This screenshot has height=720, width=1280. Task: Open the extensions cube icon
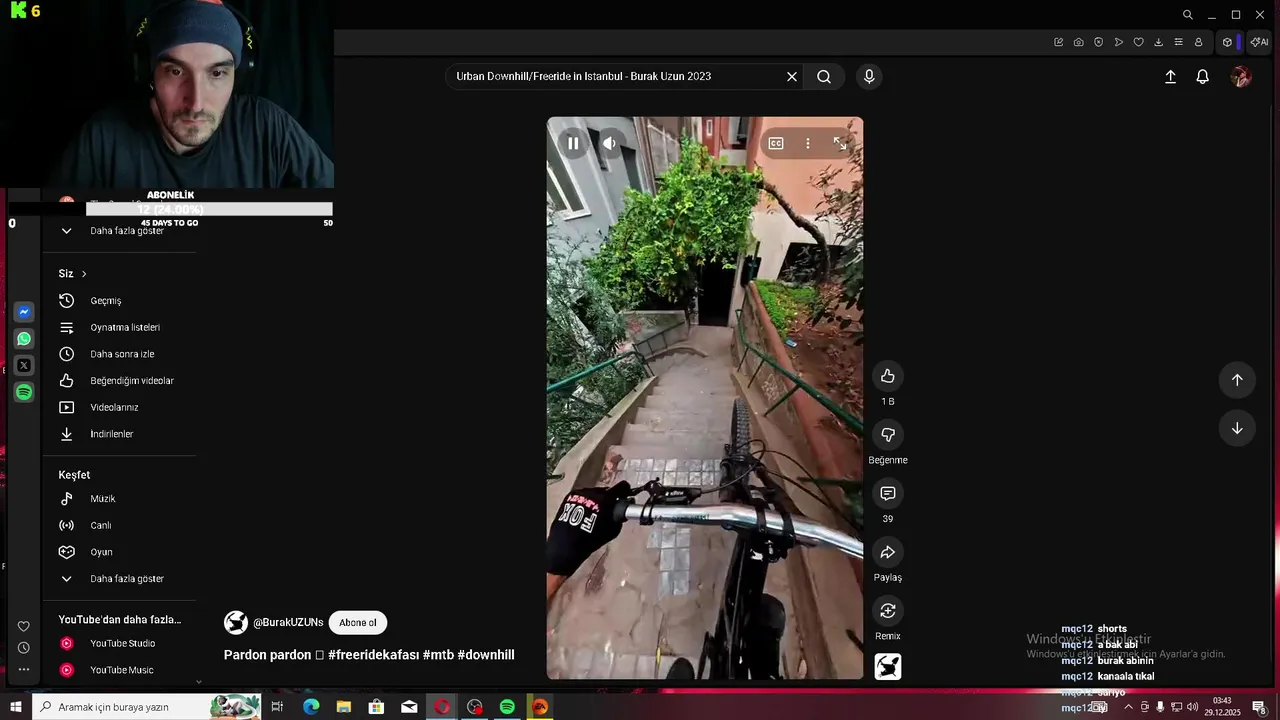pyautogui.click(x=1227, y=42)
